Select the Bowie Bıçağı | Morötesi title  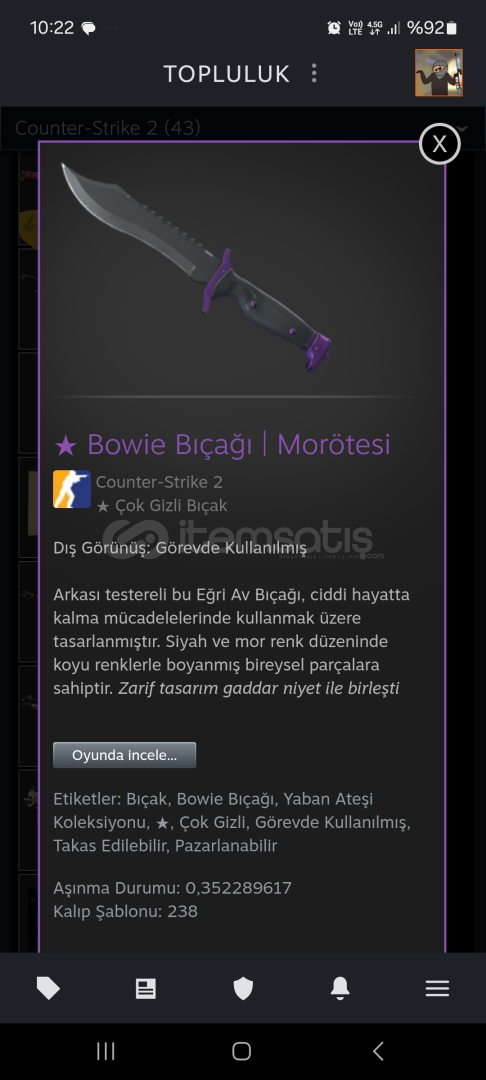[x=222, y=444]
